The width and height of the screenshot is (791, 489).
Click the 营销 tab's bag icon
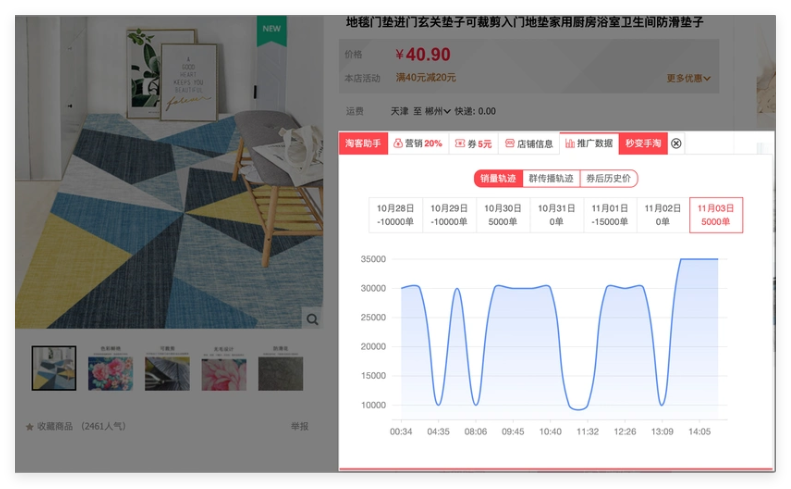click(x=398, y=143)
